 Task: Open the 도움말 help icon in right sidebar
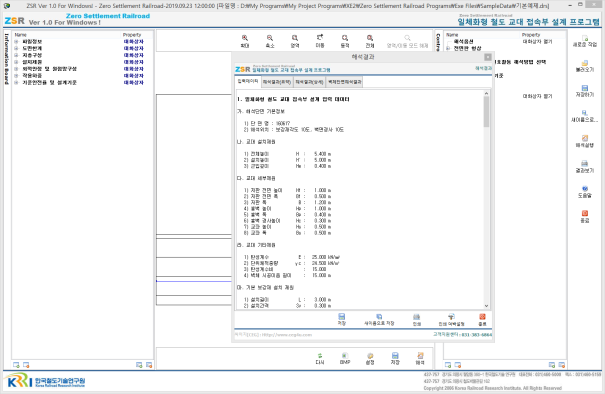click(x=585, y=192)
